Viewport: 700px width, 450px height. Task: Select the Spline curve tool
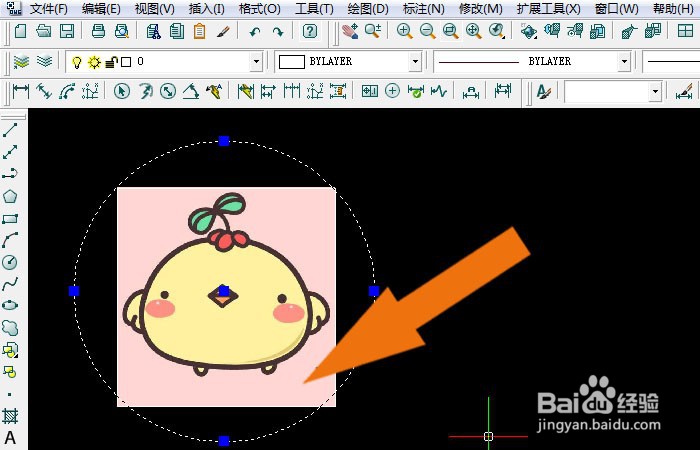click(x=10, y=283)
